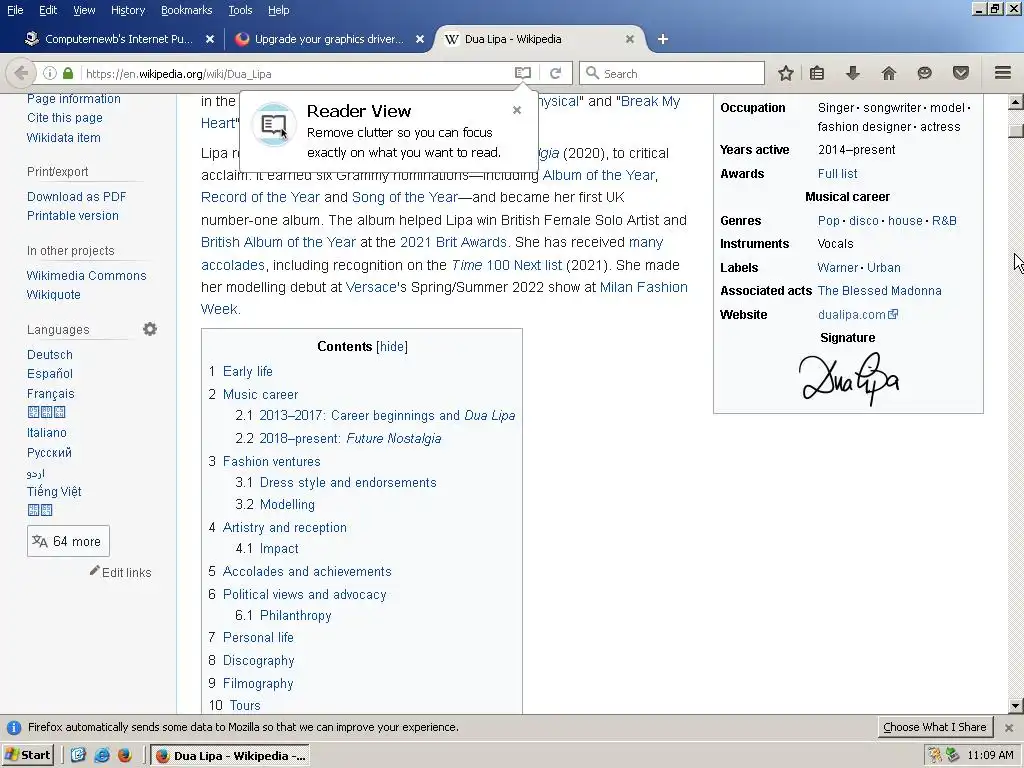Go to Firefox home page icon
Viewport: 1024px width, 768px height.
tap(889, 73)
